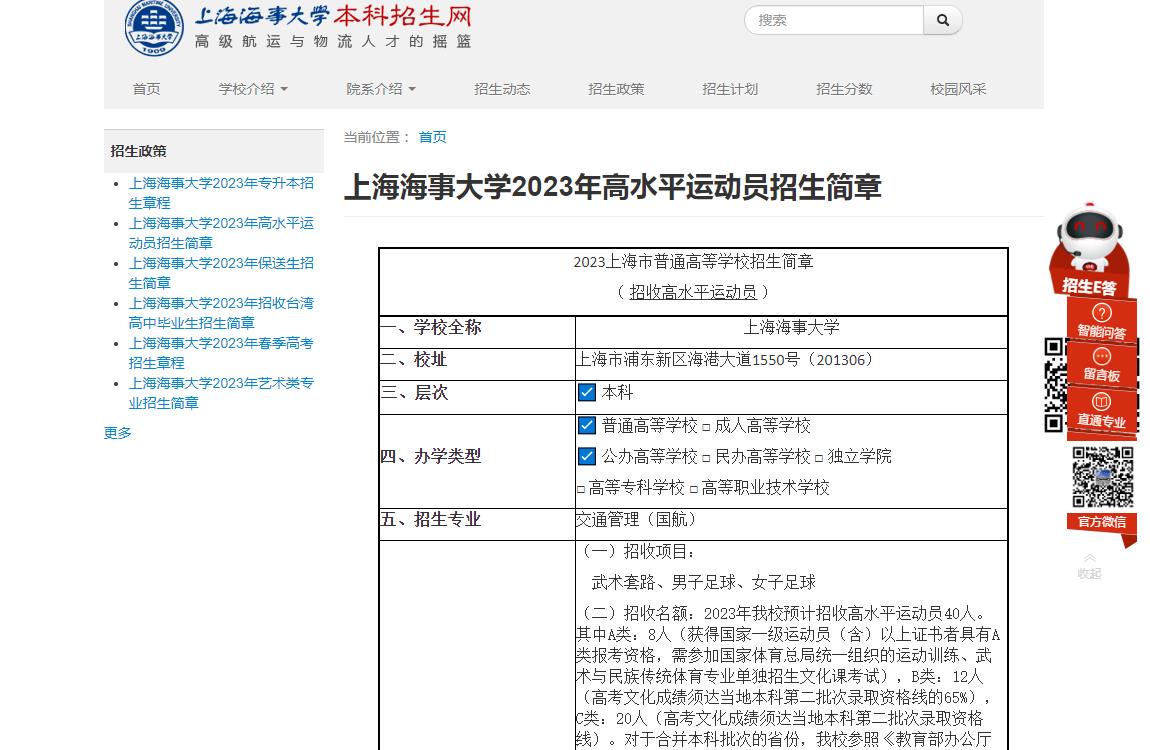
Task: Click the 招生政策 sidebar heading
Action: (x=139, y=151)
